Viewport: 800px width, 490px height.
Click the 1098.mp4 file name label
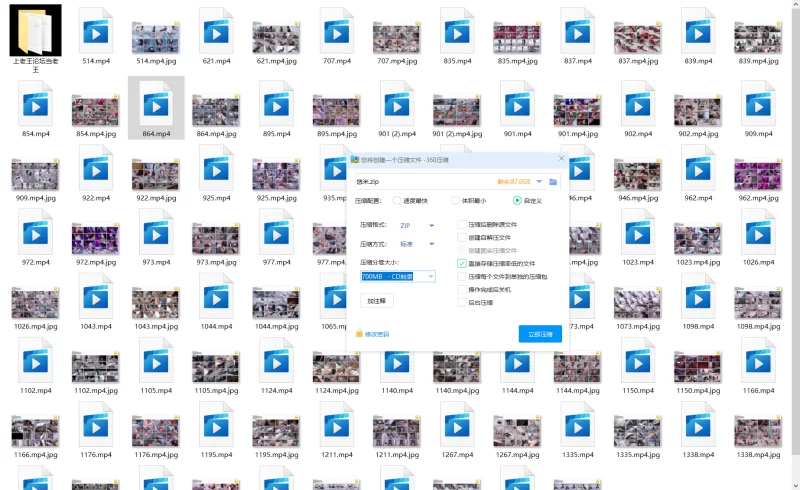click(x=698, y=326)
